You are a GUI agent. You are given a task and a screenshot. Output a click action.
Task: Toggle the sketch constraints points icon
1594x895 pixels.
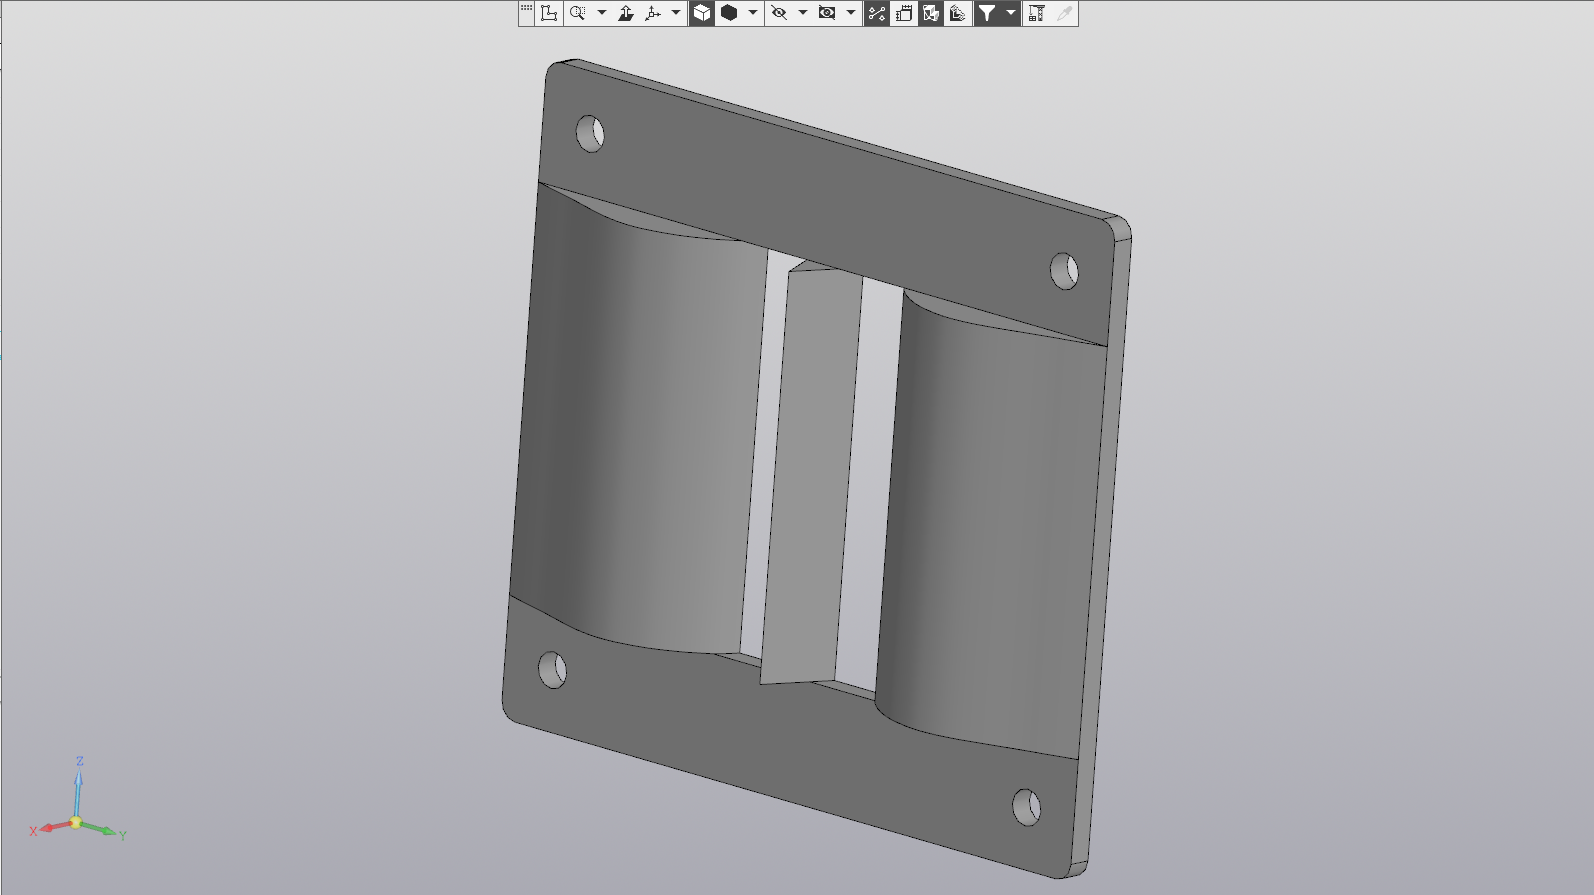[x=877, y=13]
